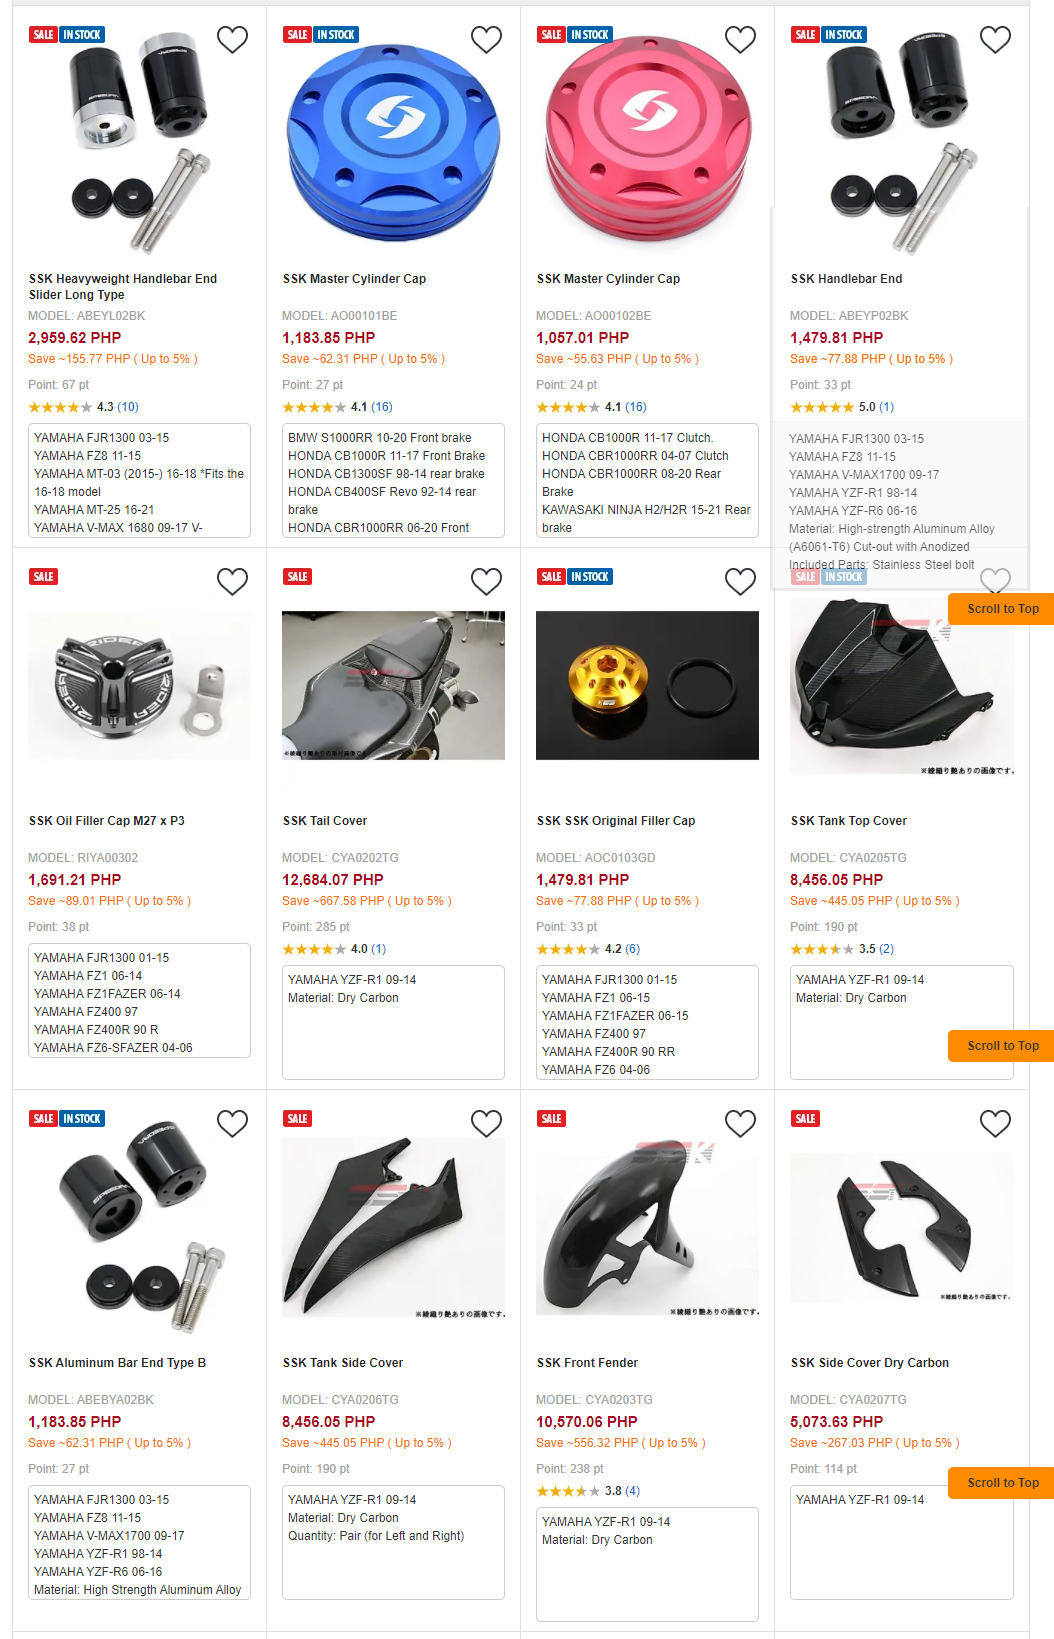
Task: Click heart icon on SSK Original Filler Cap
Action: pyautogui.click(x=741, y=581)
